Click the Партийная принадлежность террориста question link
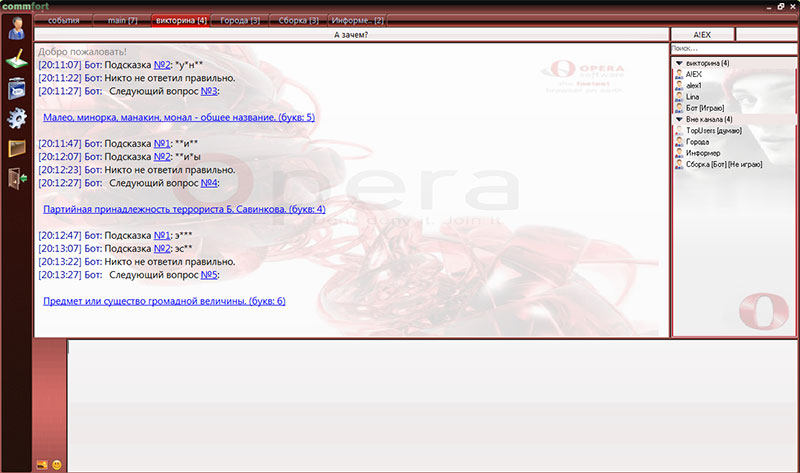This screenshot has height=473, width=800. (x=184, y=209)
